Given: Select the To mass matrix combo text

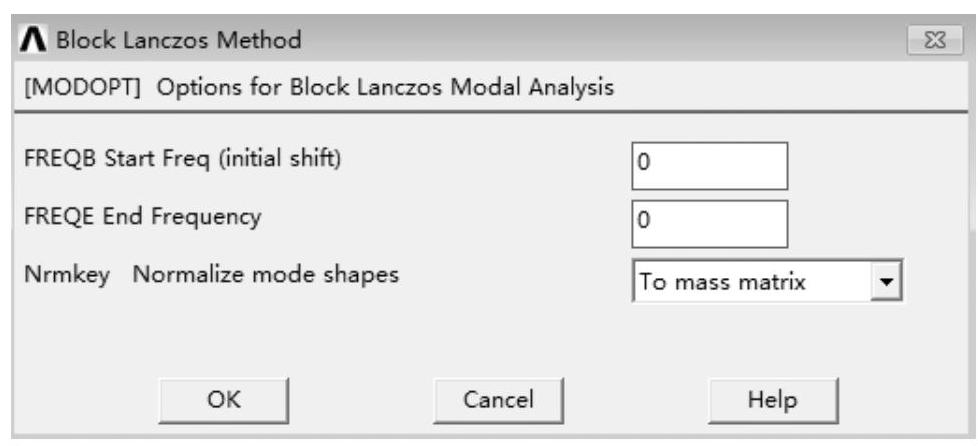Looking at the screenshot, I should coord(723,283).
